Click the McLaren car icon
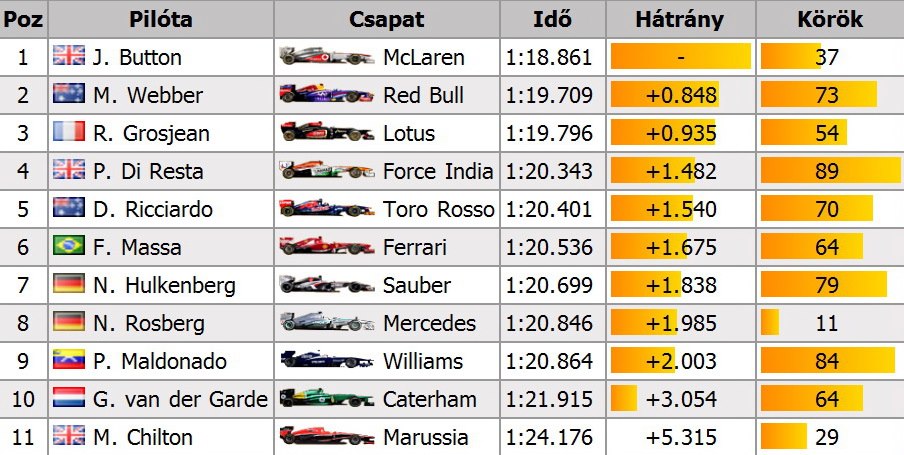This screenshot has height=455, width=904. (x=326, y=57)
